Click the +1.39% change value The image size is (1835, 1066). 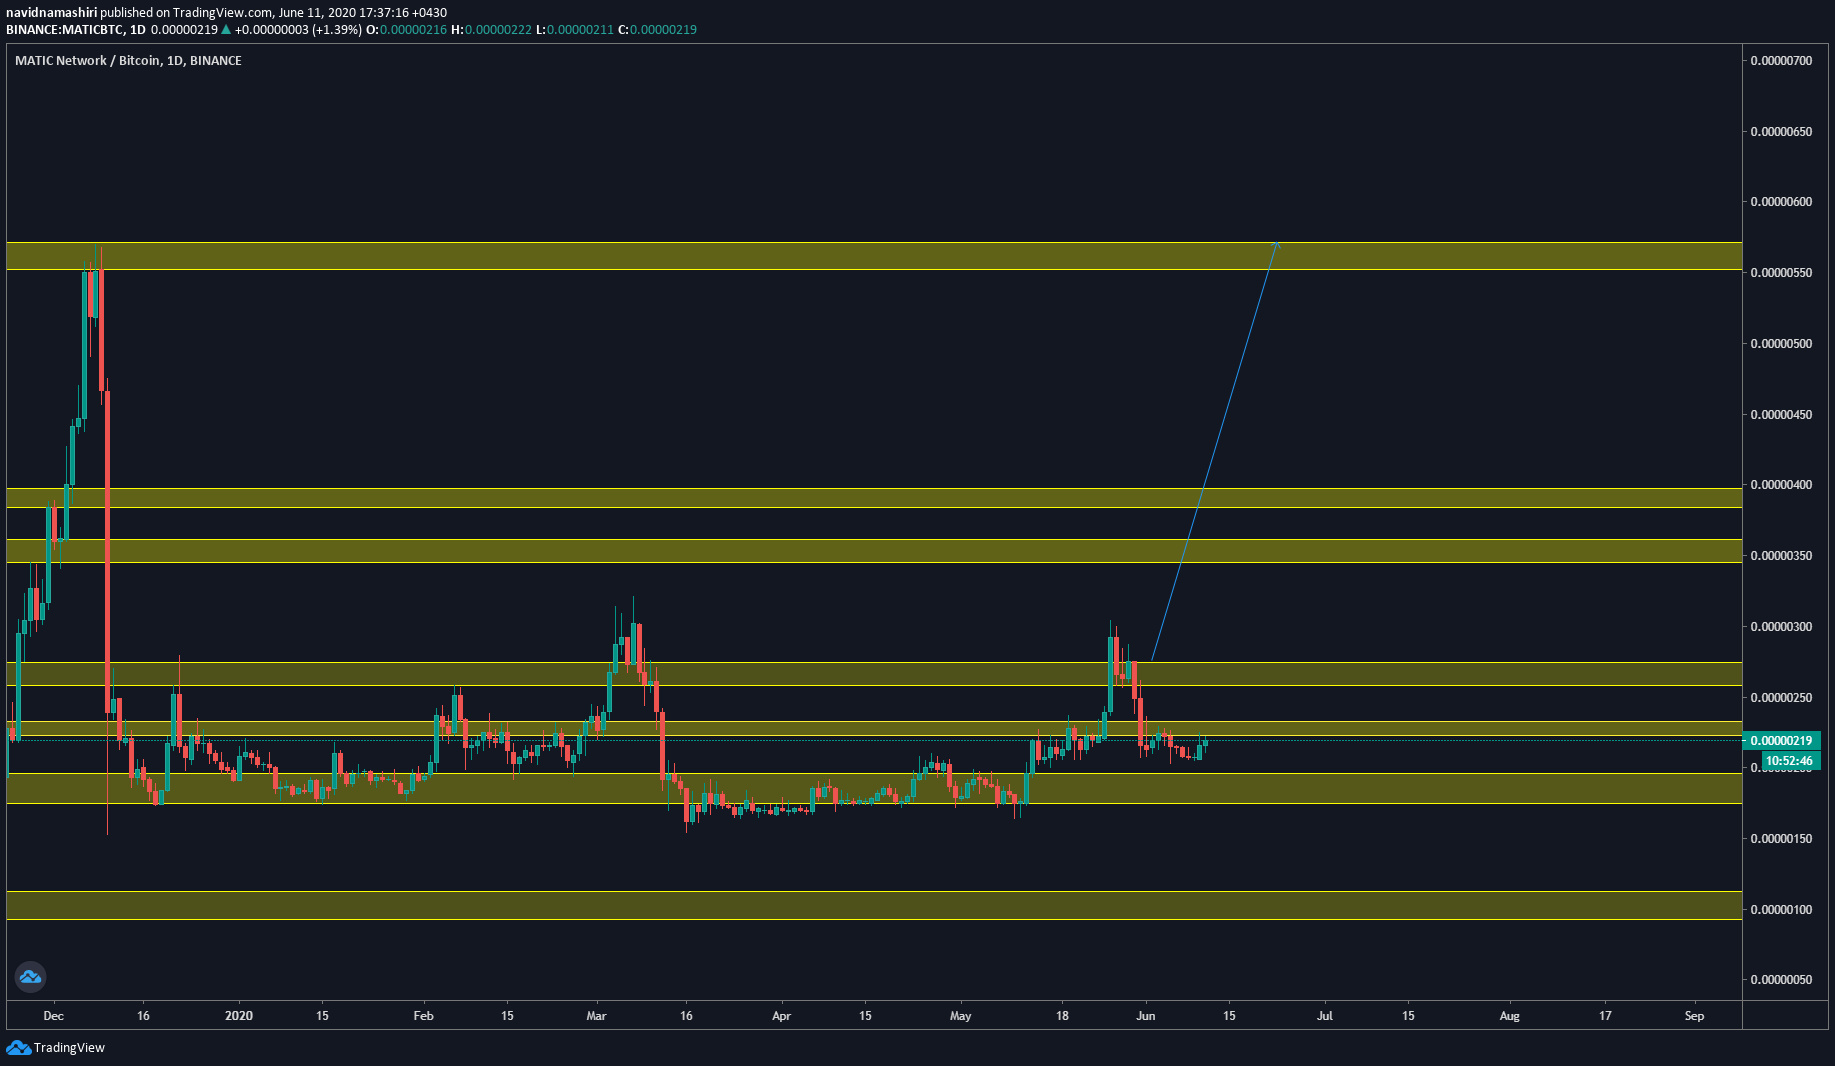point(336,30)
